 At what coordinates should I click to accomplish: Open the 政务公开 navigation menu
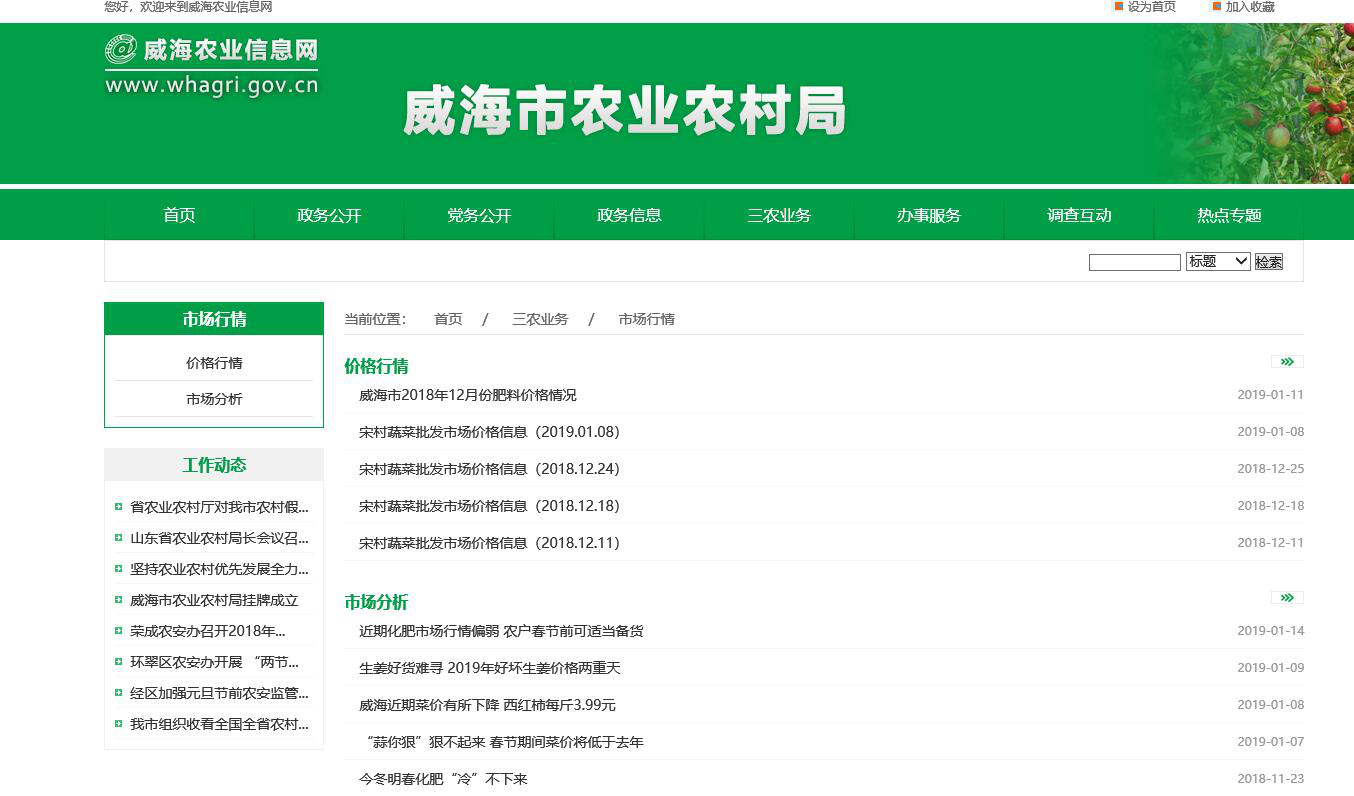point(329,216)
